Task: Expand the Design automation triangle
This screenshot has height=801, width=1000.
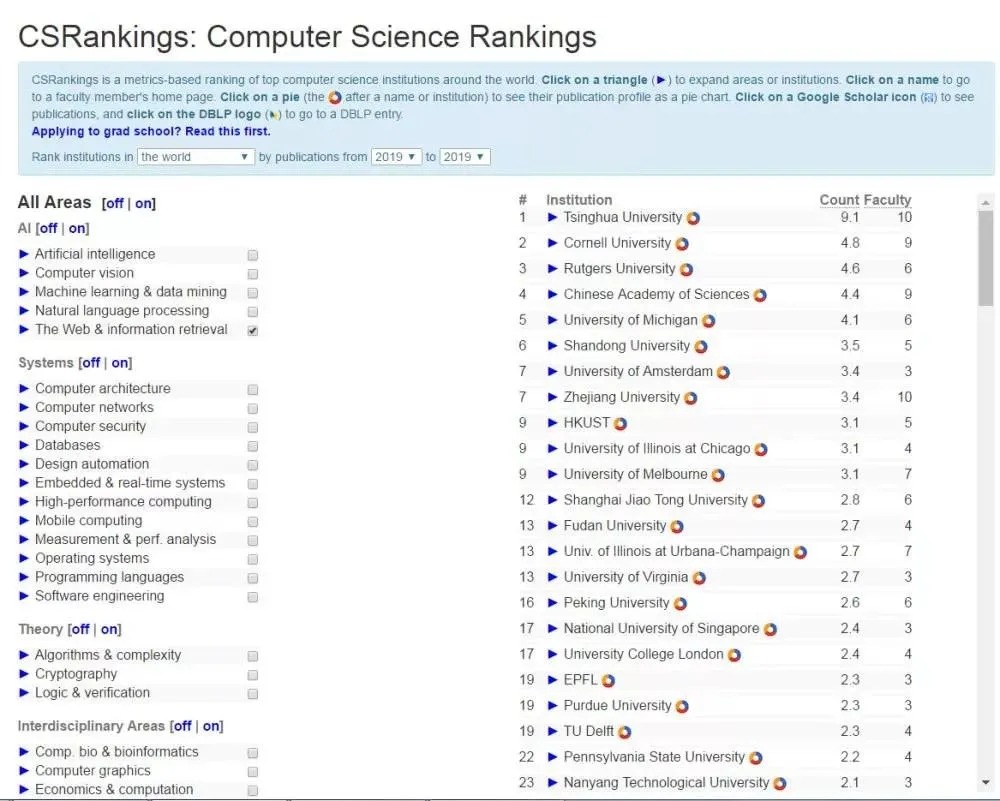Action: pyautogui.click(x=24, y=464)
